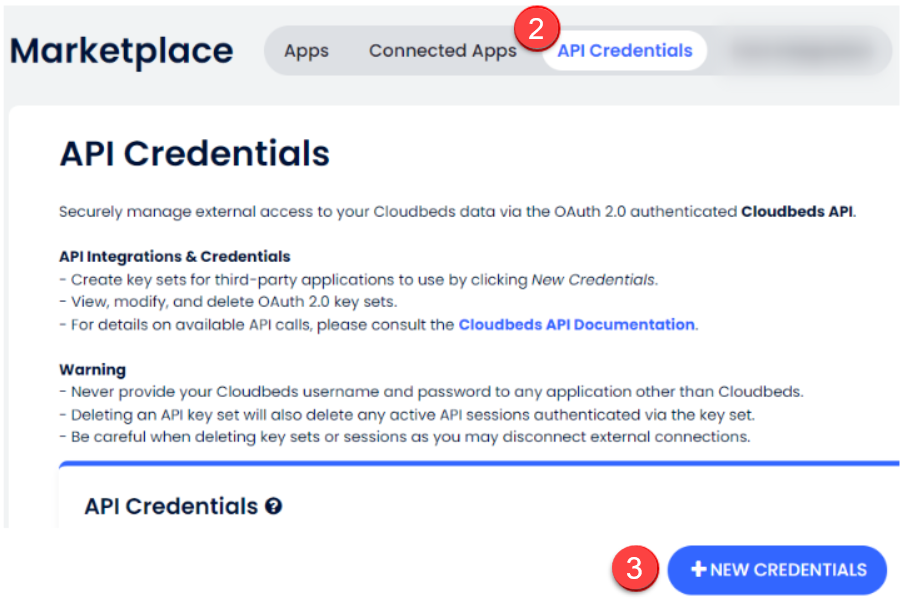Click the API Credentials card section heading

point(171,507)
